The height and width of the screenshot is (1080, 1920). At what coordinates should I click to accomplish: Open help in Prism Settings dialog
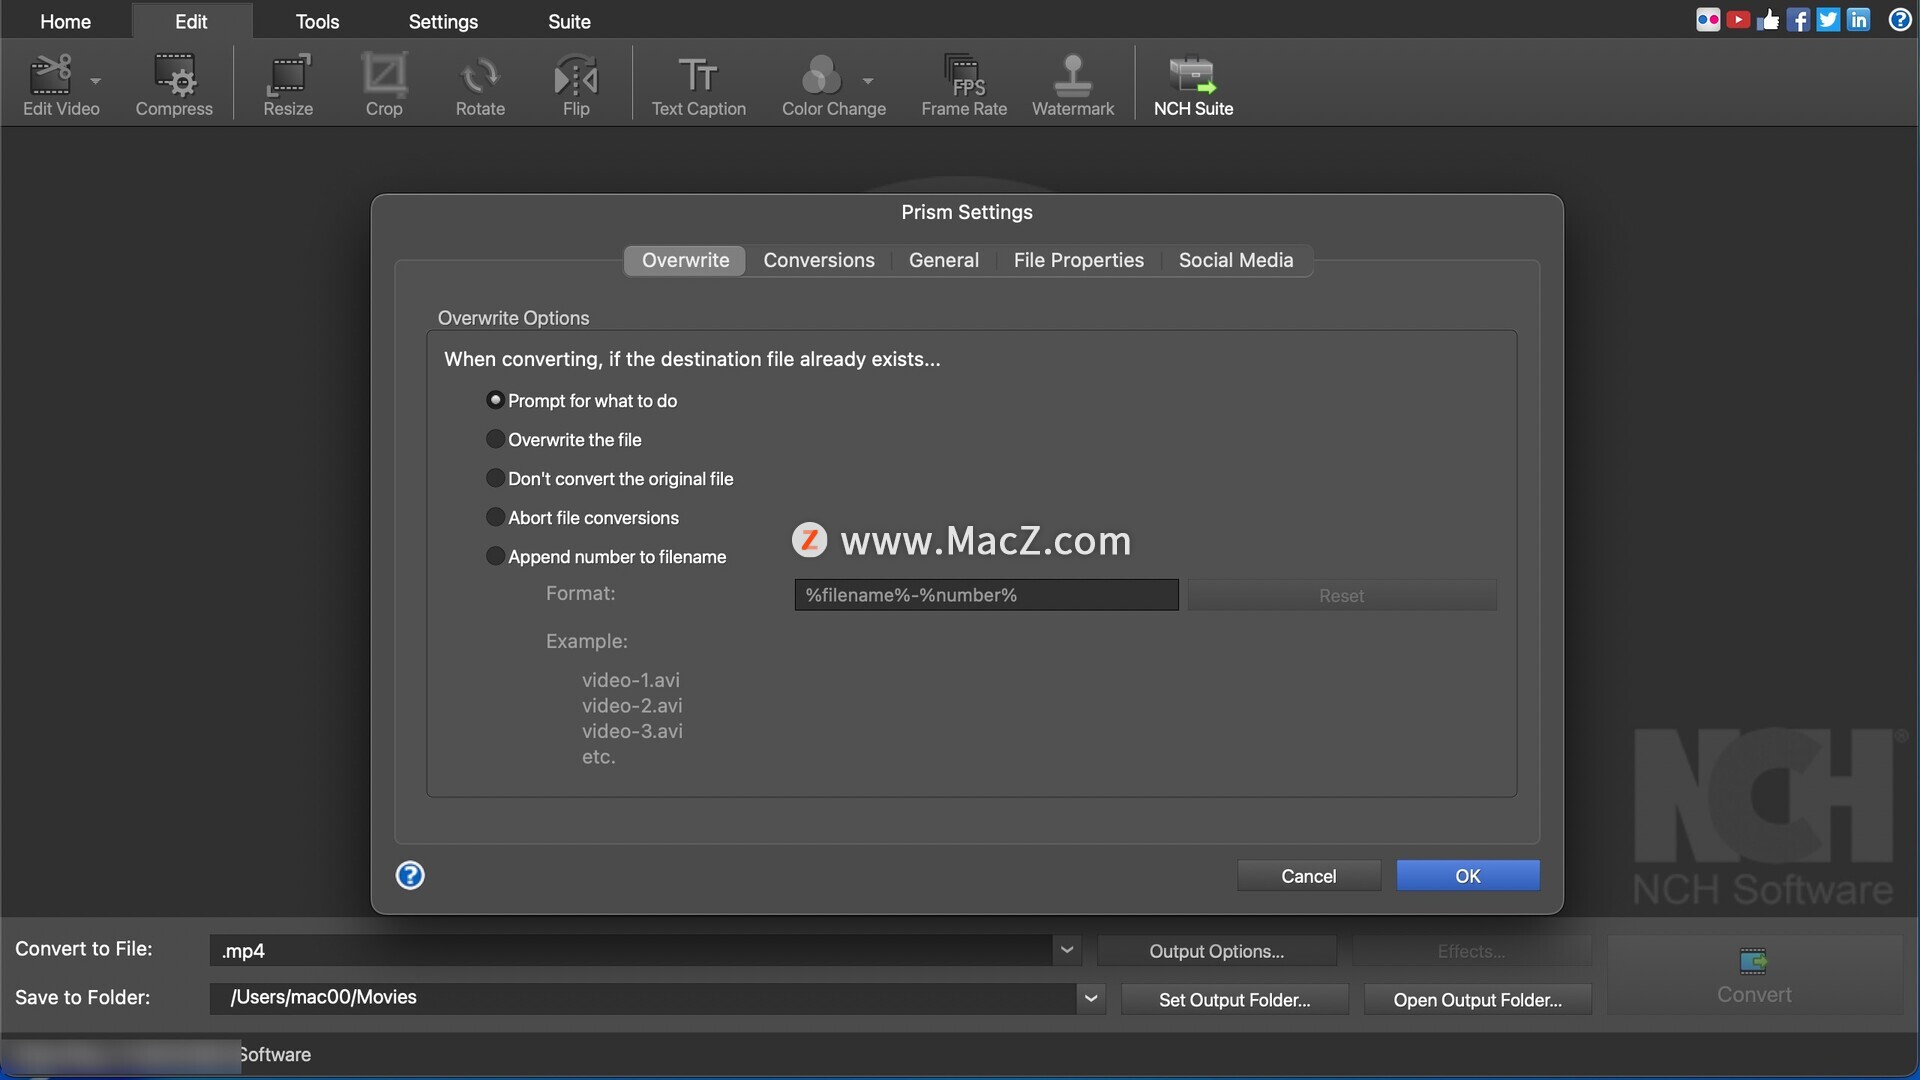410,876
